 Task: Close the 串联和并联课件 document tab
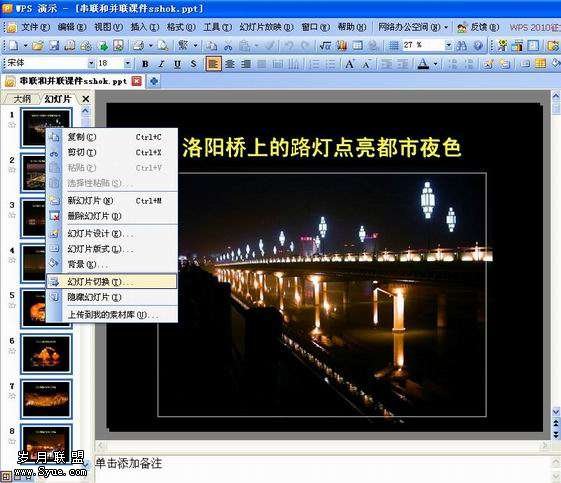[137, 81]
